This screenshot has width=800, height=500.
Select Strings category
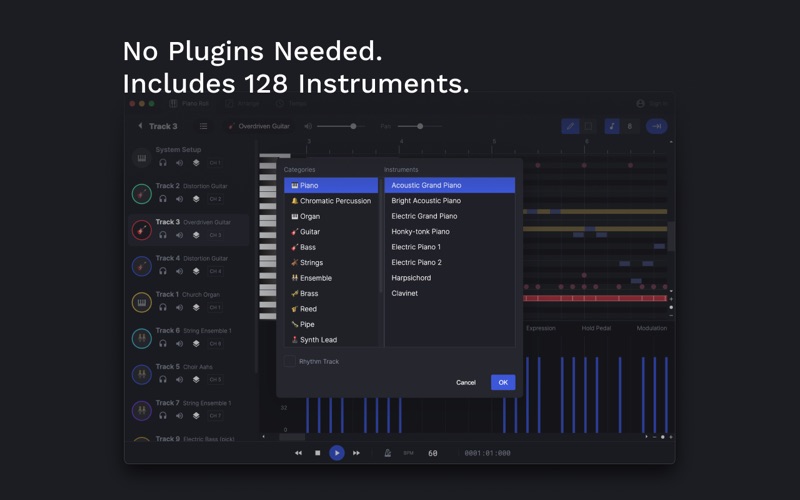[331, 263]
